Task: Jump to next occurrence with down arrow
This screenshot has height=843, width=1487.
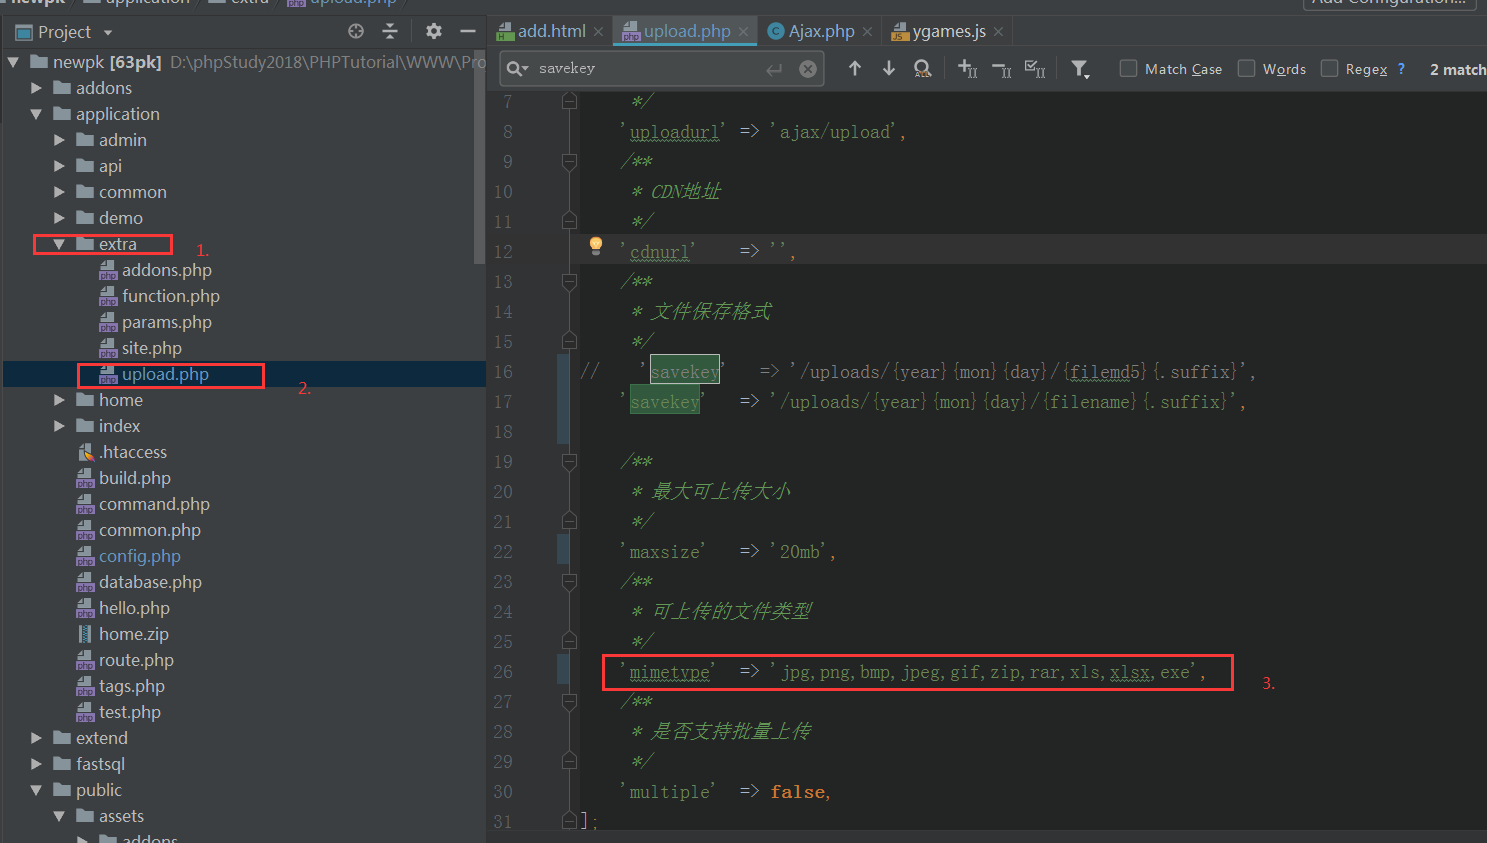Action: [x=889, y=68]
